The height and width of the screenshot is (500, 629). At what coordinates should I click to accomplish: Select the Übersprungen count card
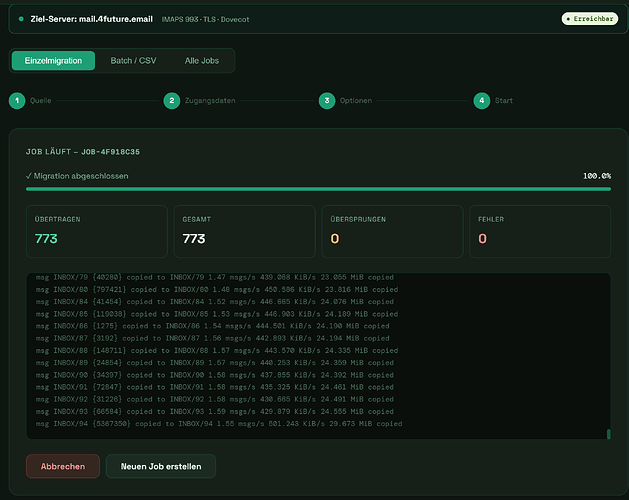coord(391,231)
